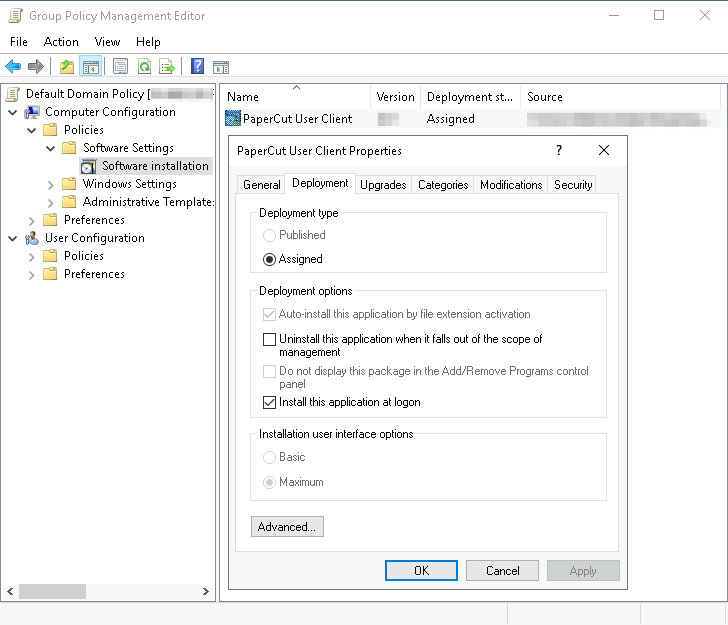Click the Back arrow toolbar icon

click(x=13, y=67)
